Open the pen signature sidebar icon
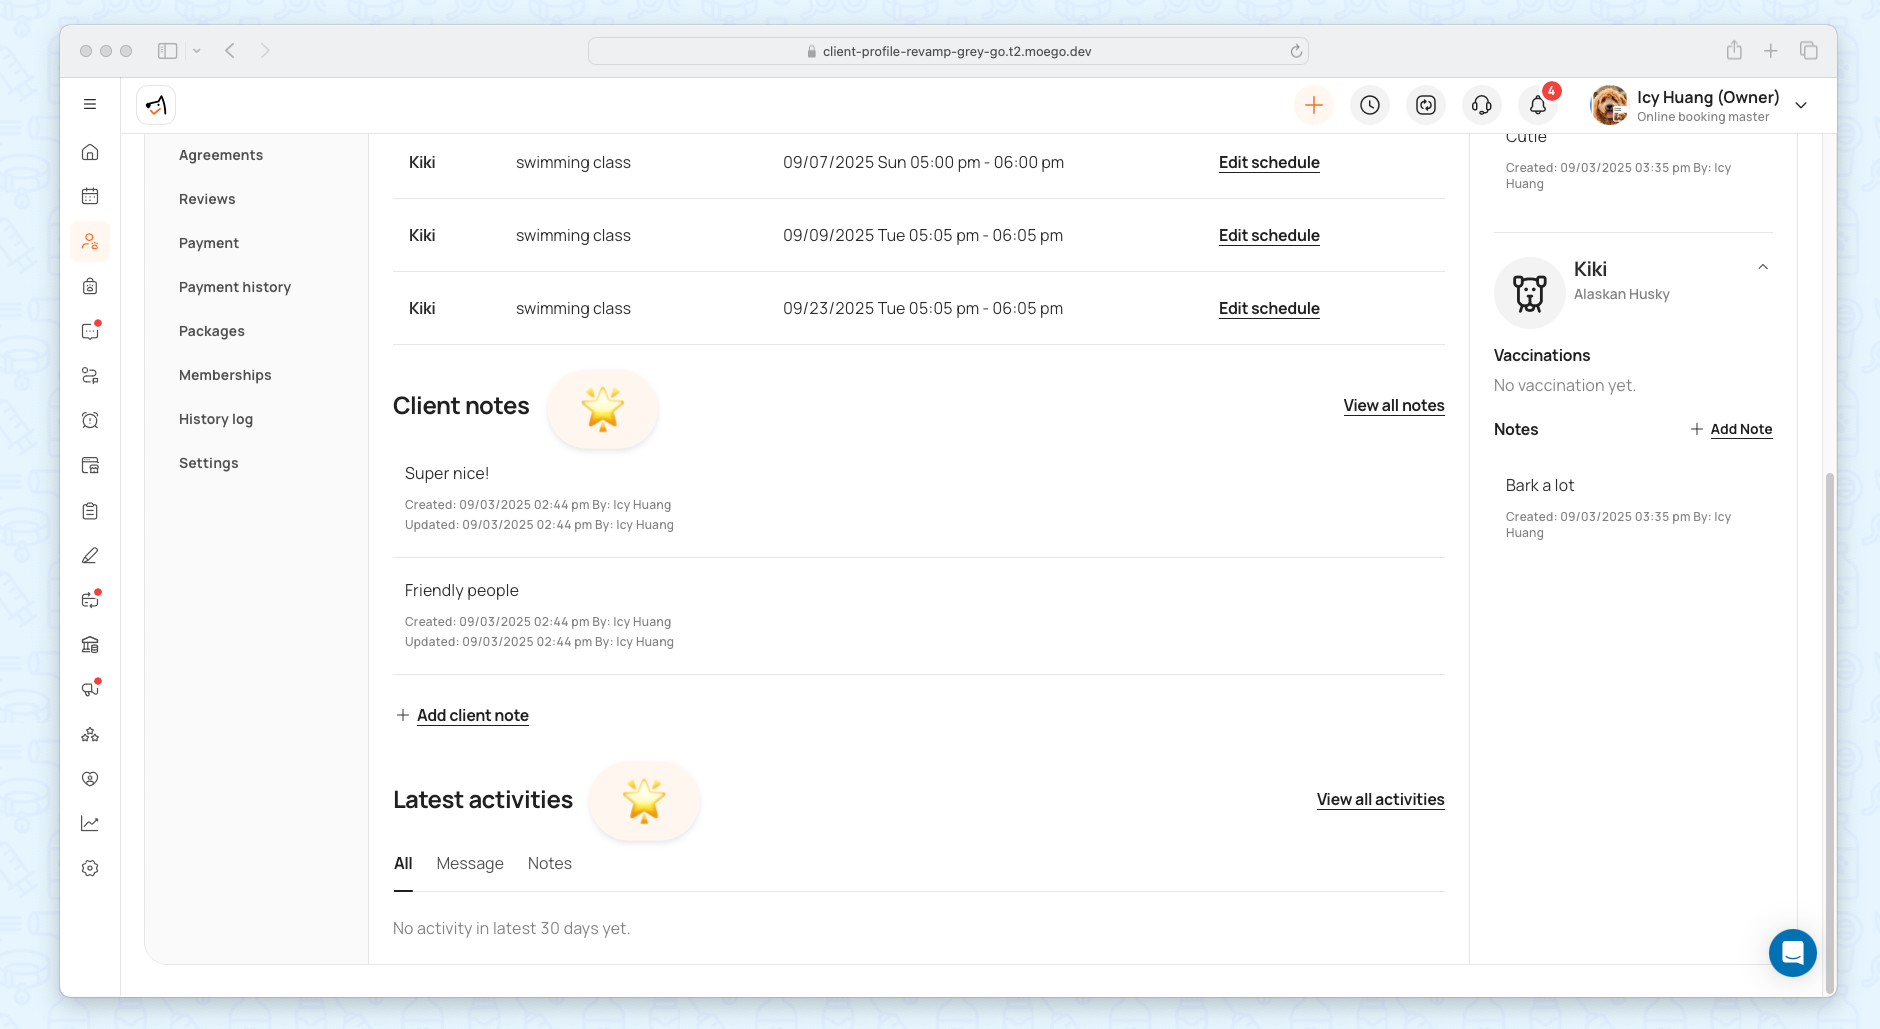 [x=90, y=555]
